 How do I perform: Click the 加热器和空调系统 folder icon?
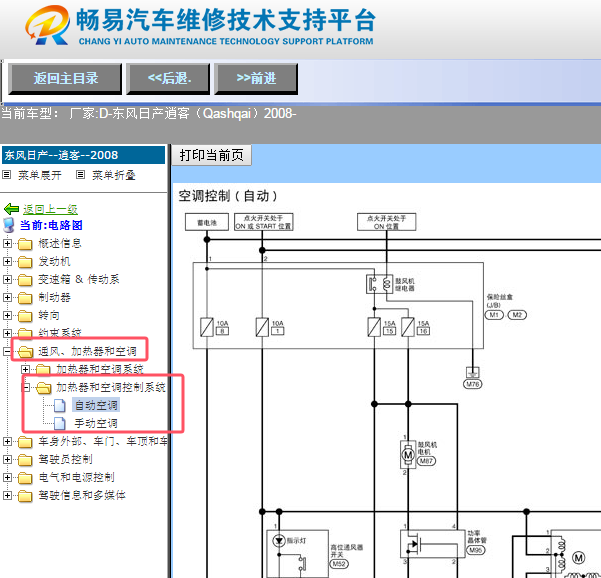[x=43, y=369]
